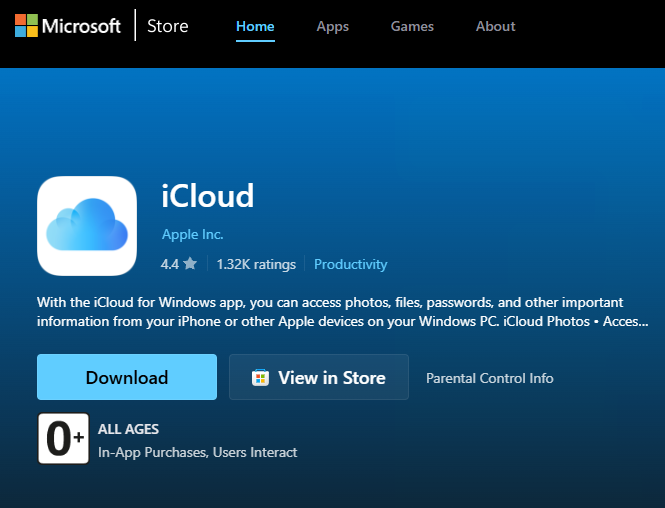Select the Home tab
The image size is (665, 508).
[x=255, y=26]
